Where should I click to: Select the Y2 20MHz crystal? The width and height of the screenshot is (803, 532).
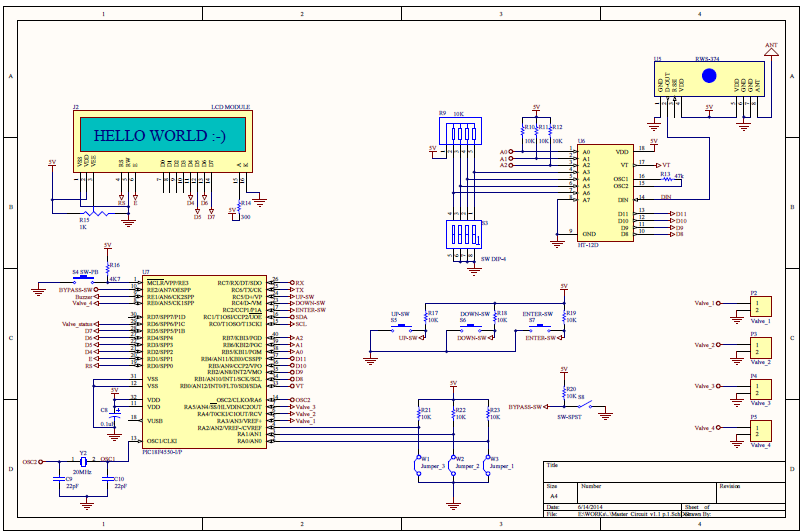coord(83,461)
